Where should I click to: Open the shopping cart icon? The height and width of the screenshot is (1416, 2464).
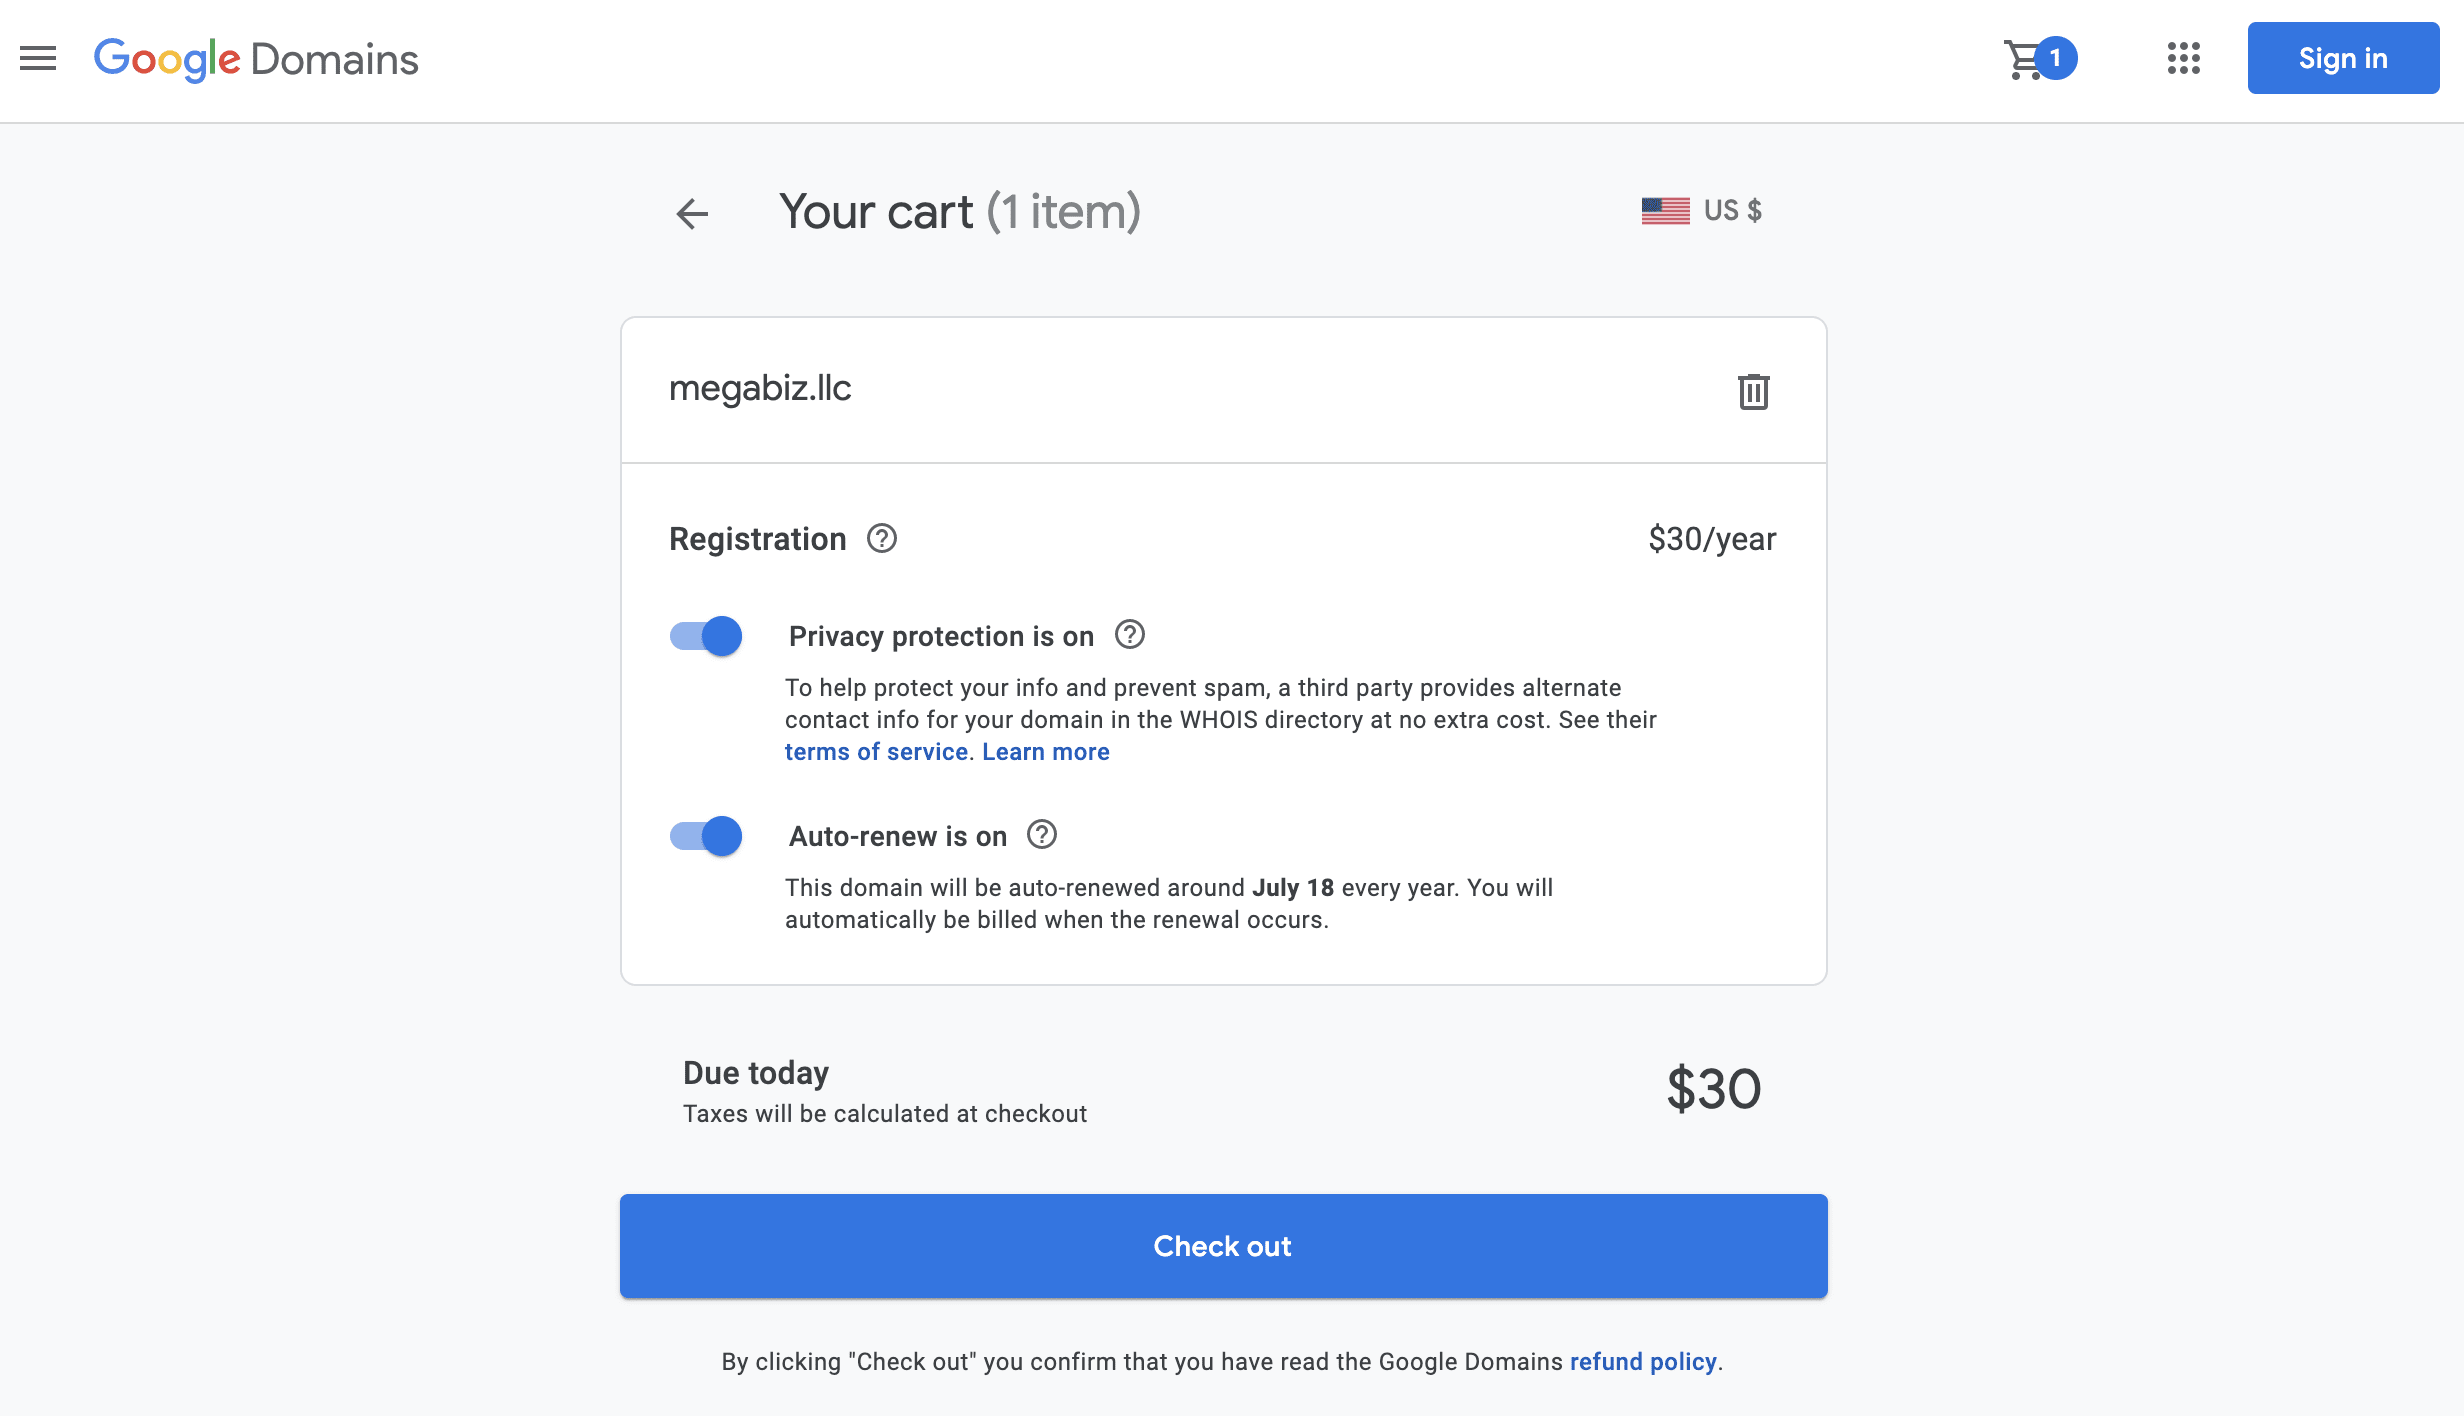coord(2023,60)
